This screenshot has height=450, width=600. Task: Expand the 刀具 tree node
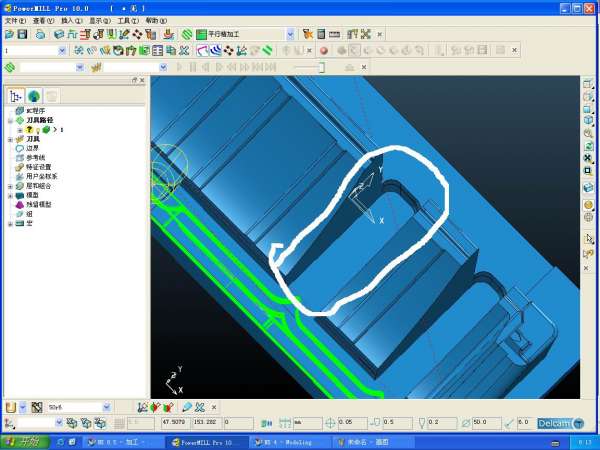(9, 139)
